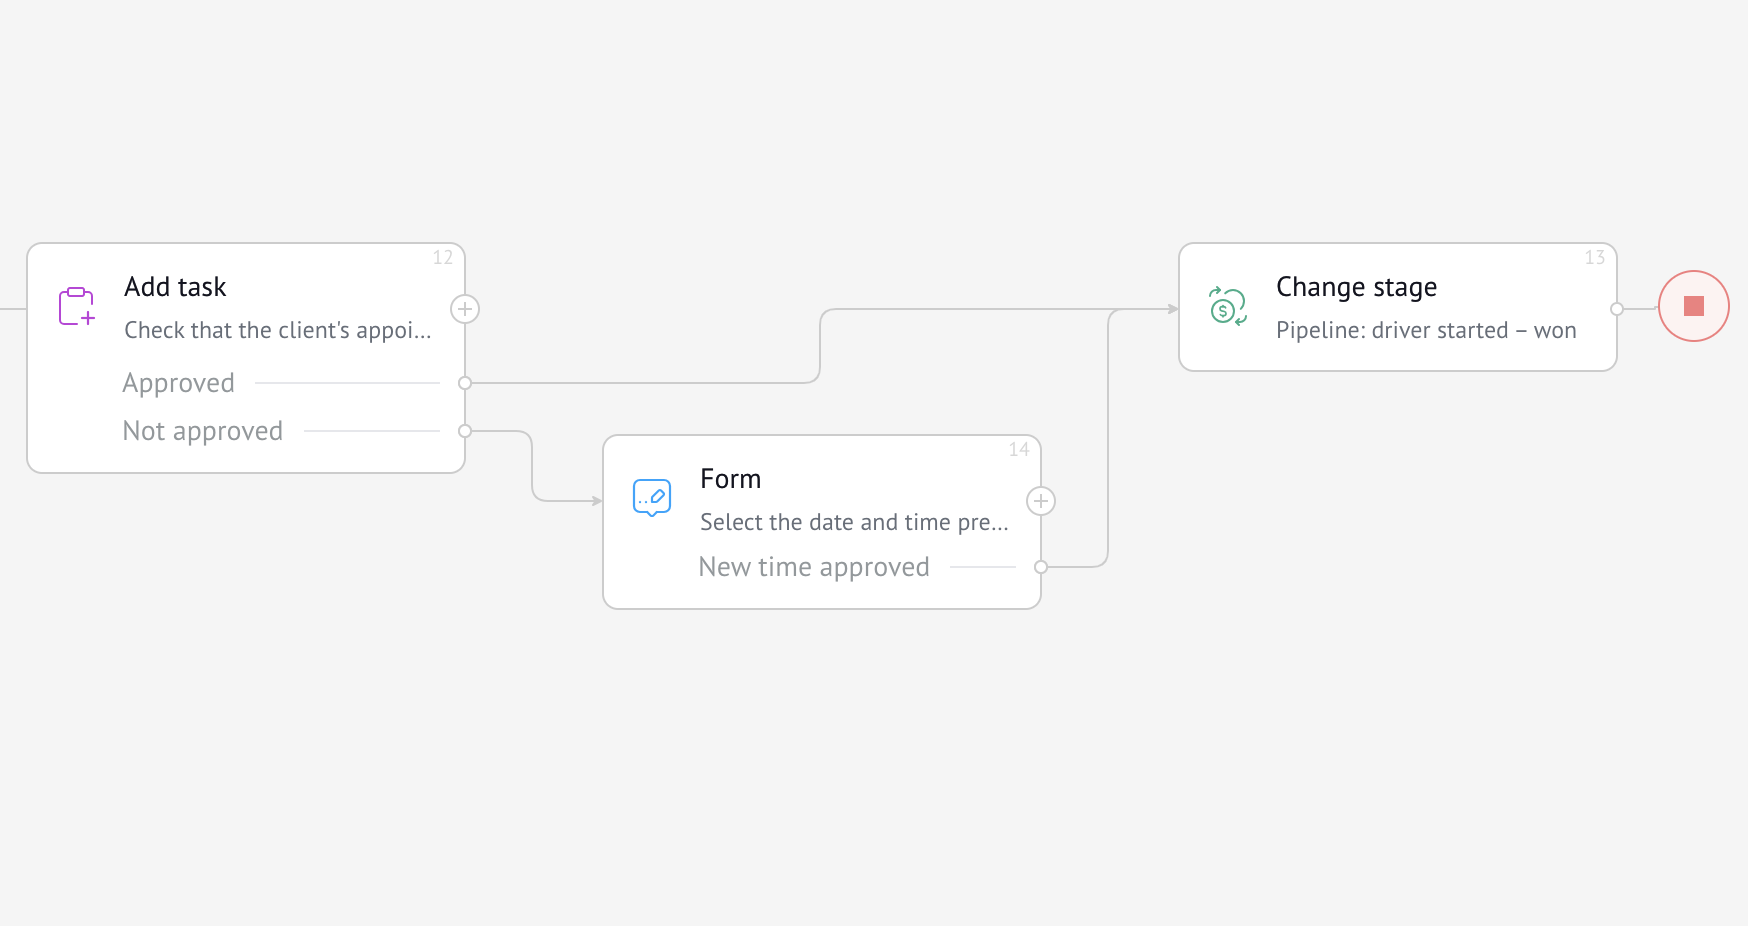Viewport: 1748px width, 926px height.
Task: Open the Form block title
Action: (731, 479)
